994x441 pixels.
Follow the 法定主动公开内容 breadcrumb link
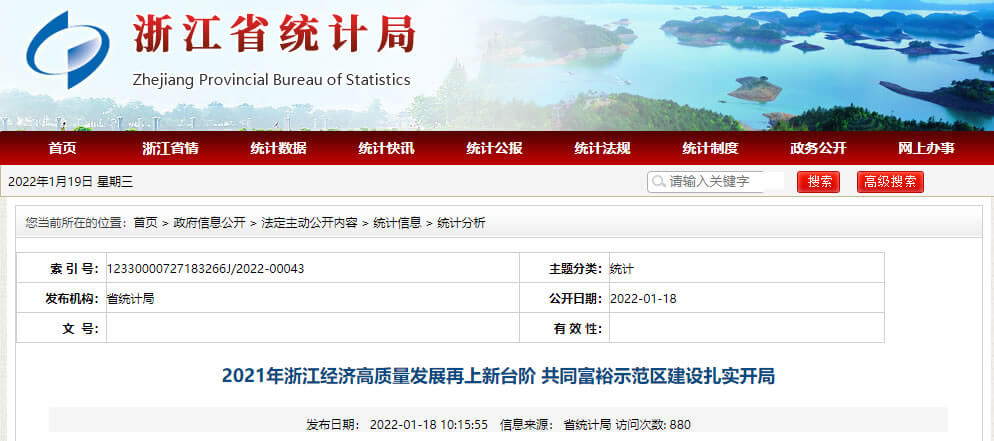tap(309, 223)
